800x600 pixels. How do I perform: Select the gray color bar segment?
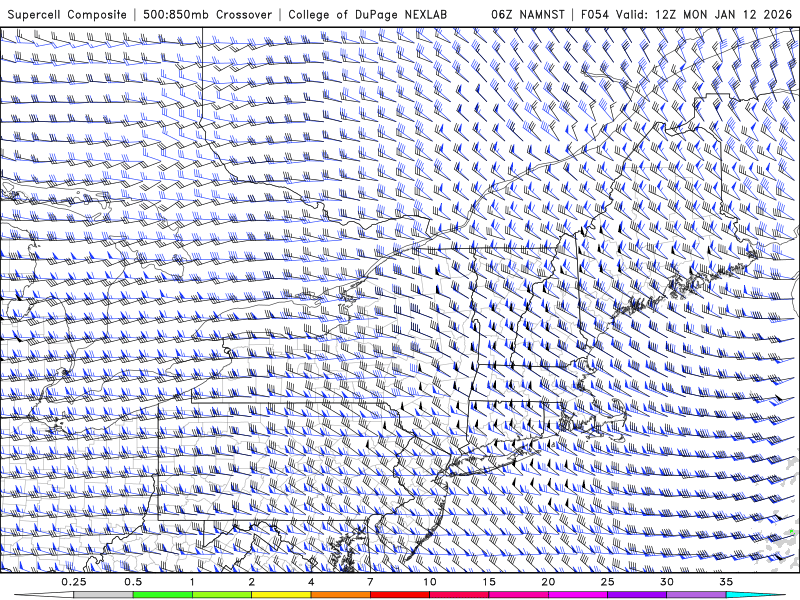point(104,595)
